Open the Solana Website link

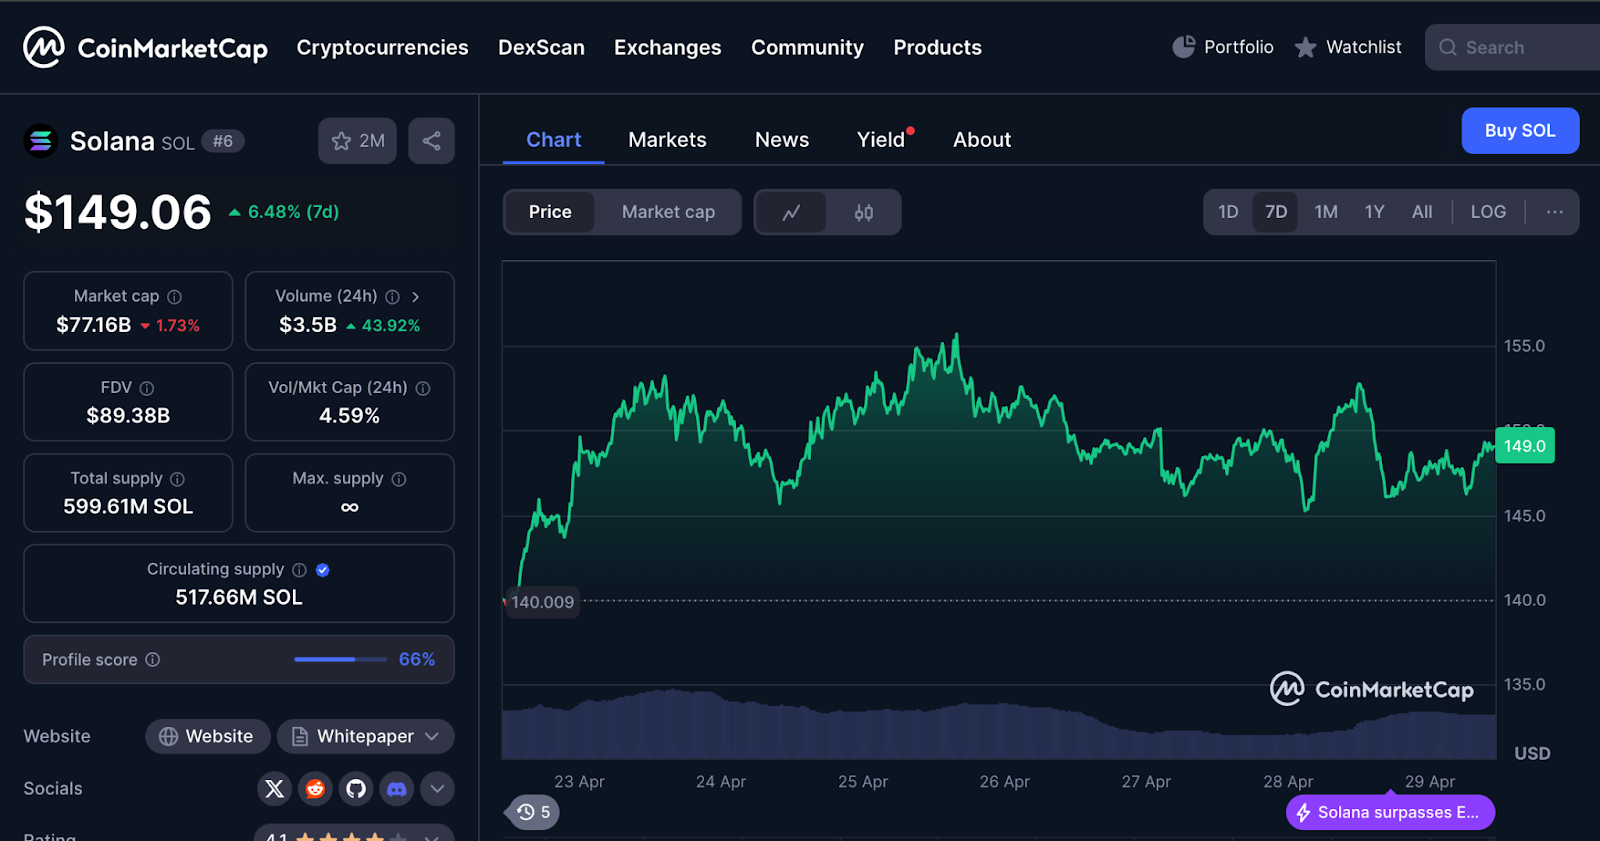[x=207, y=737]
